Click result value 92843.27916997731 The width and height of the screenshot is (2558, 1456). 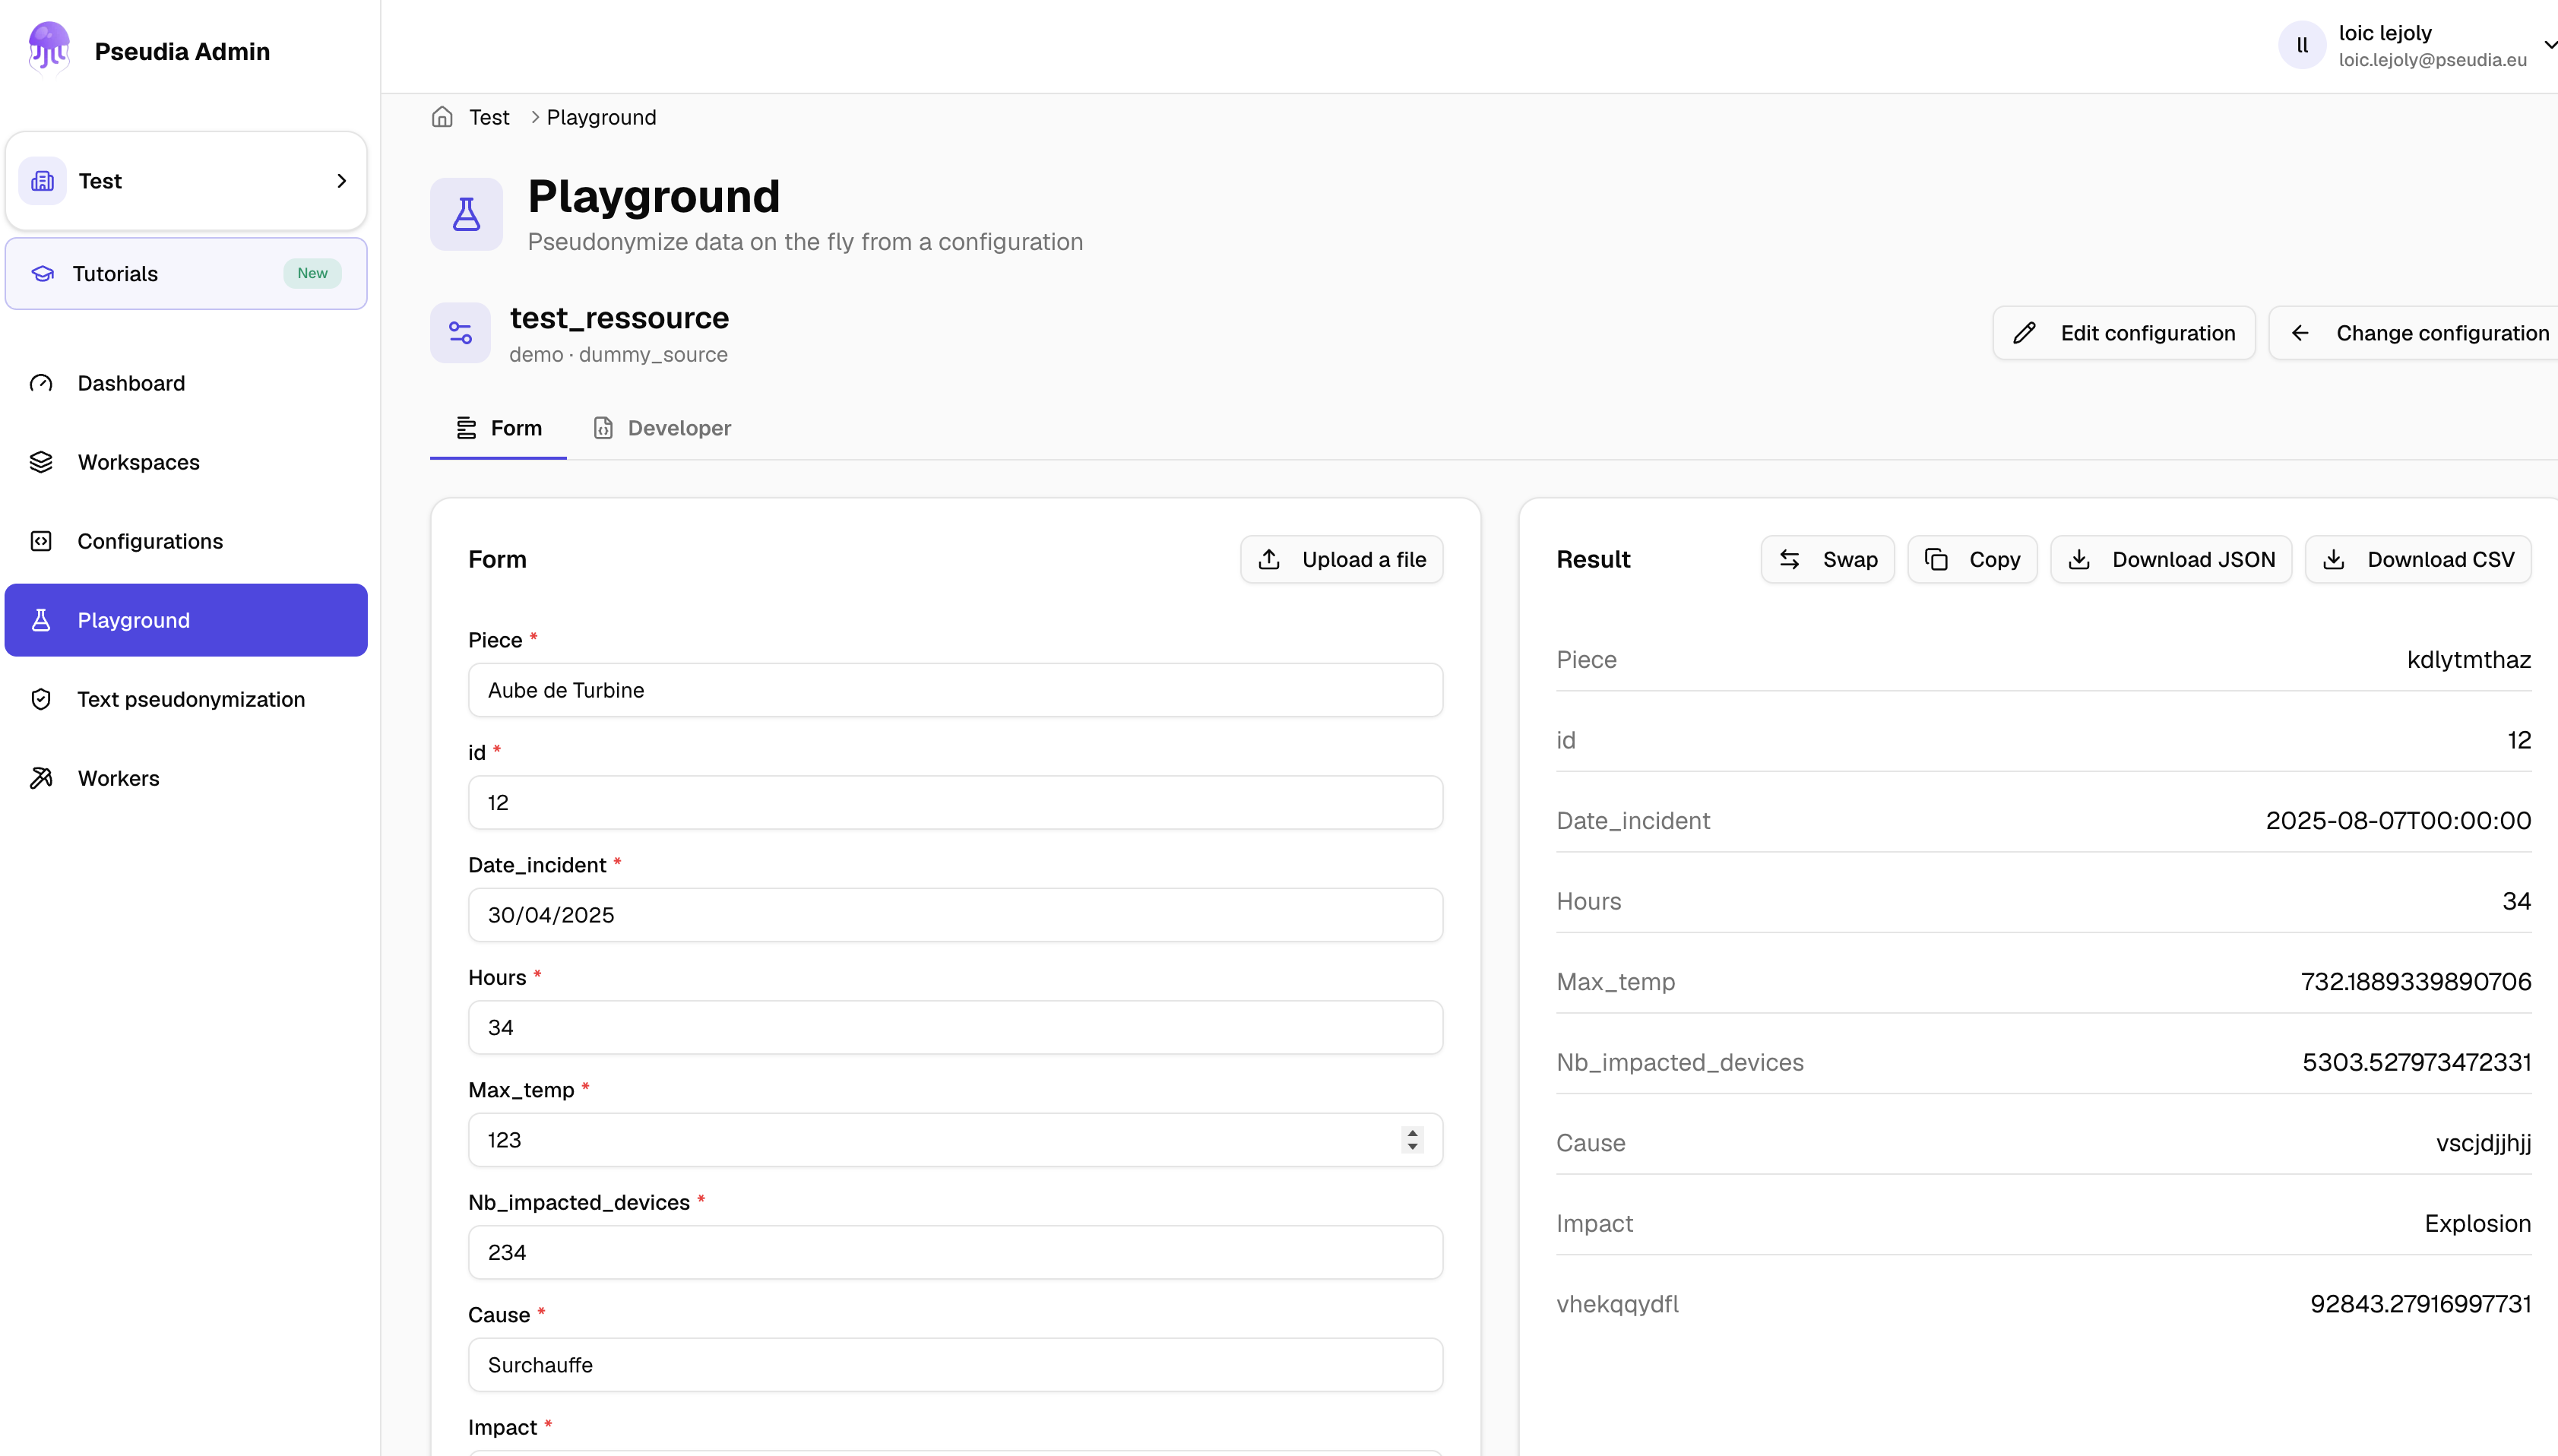pos(2420,1304)
